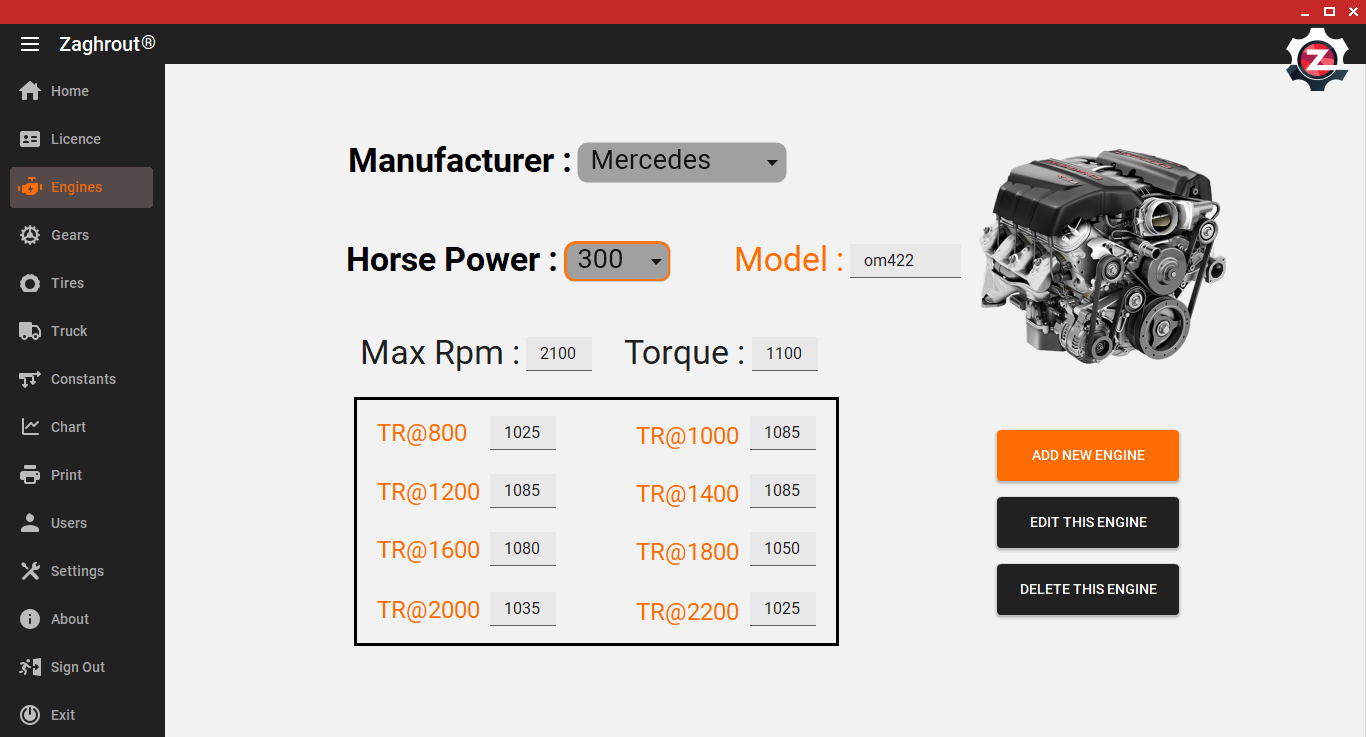This screenshot has height=737, width=1366.
Task: Go to the Licence page
Action: [82, 139]
